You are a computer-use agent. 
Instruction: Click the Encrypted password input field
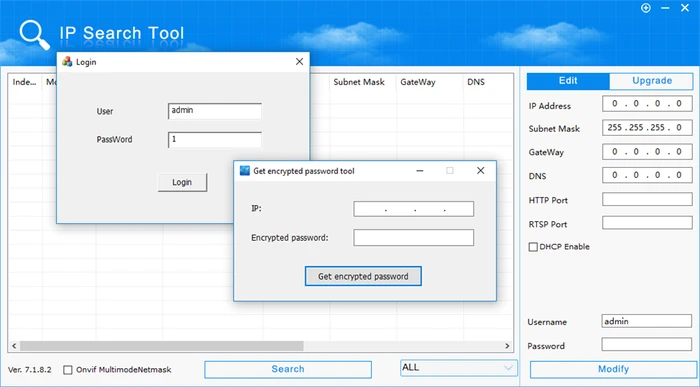coord(413,237)
